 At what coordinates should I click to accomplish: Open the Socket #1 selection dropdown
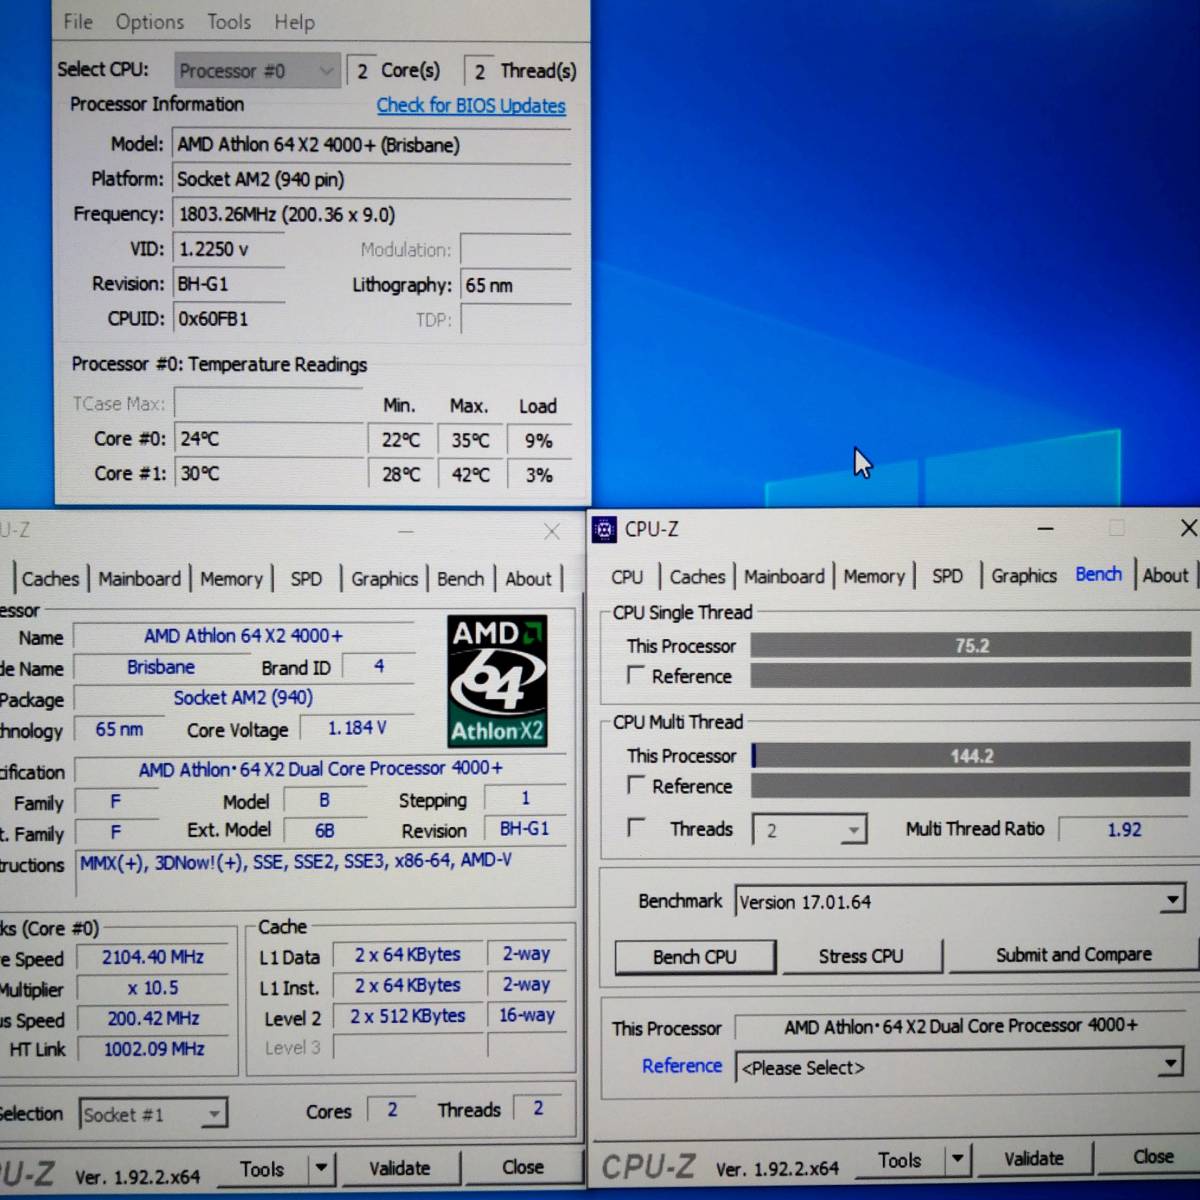pos(153,1114)
